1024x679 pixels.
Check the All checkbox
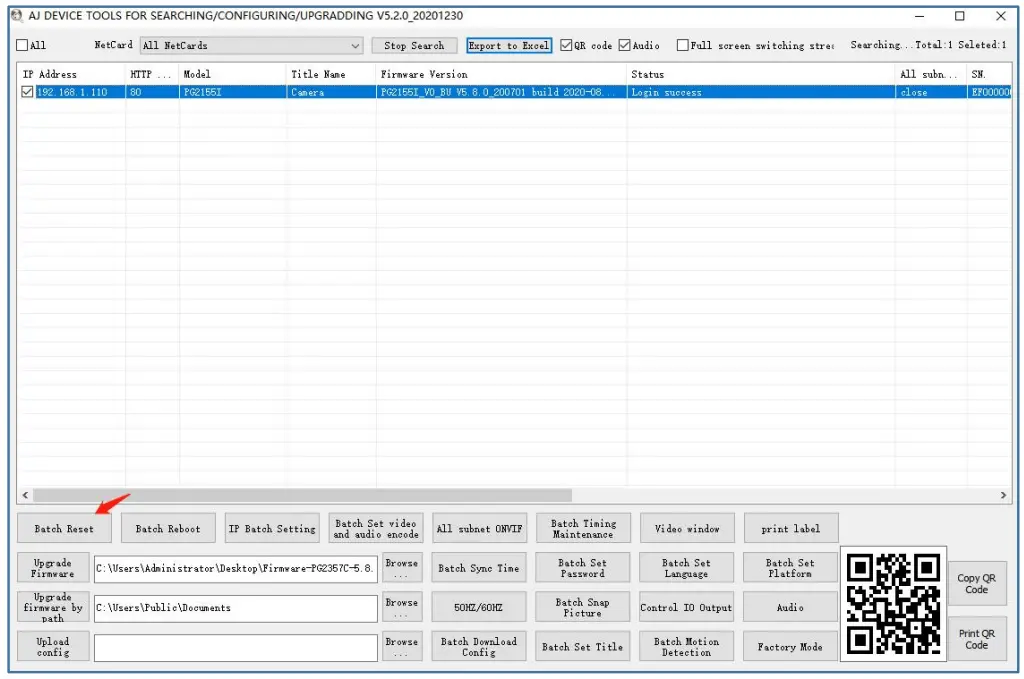pyautogui.click(x=22, y=45)
